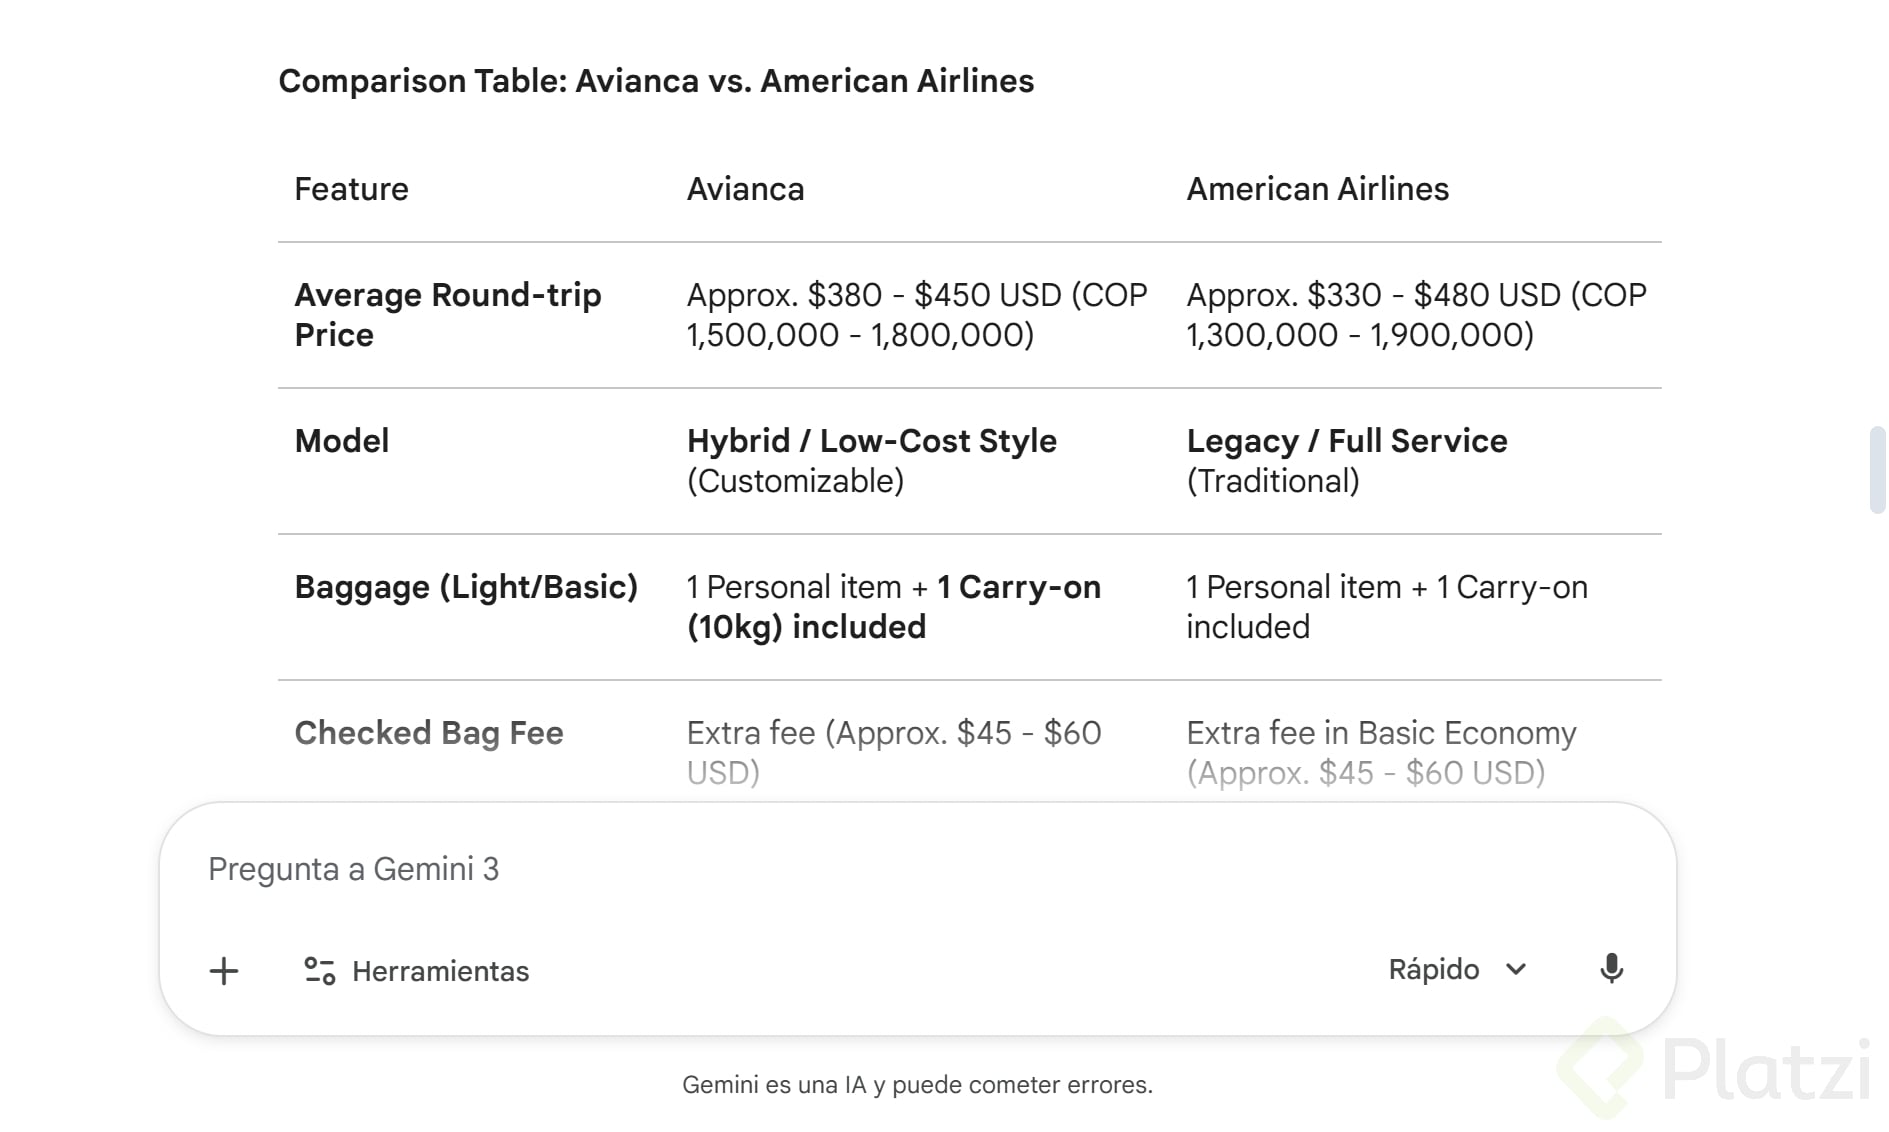Click the plus icon to add files
Image resolution: width=1889 pixels, height=1132 pixels.
tap(224, 971)
